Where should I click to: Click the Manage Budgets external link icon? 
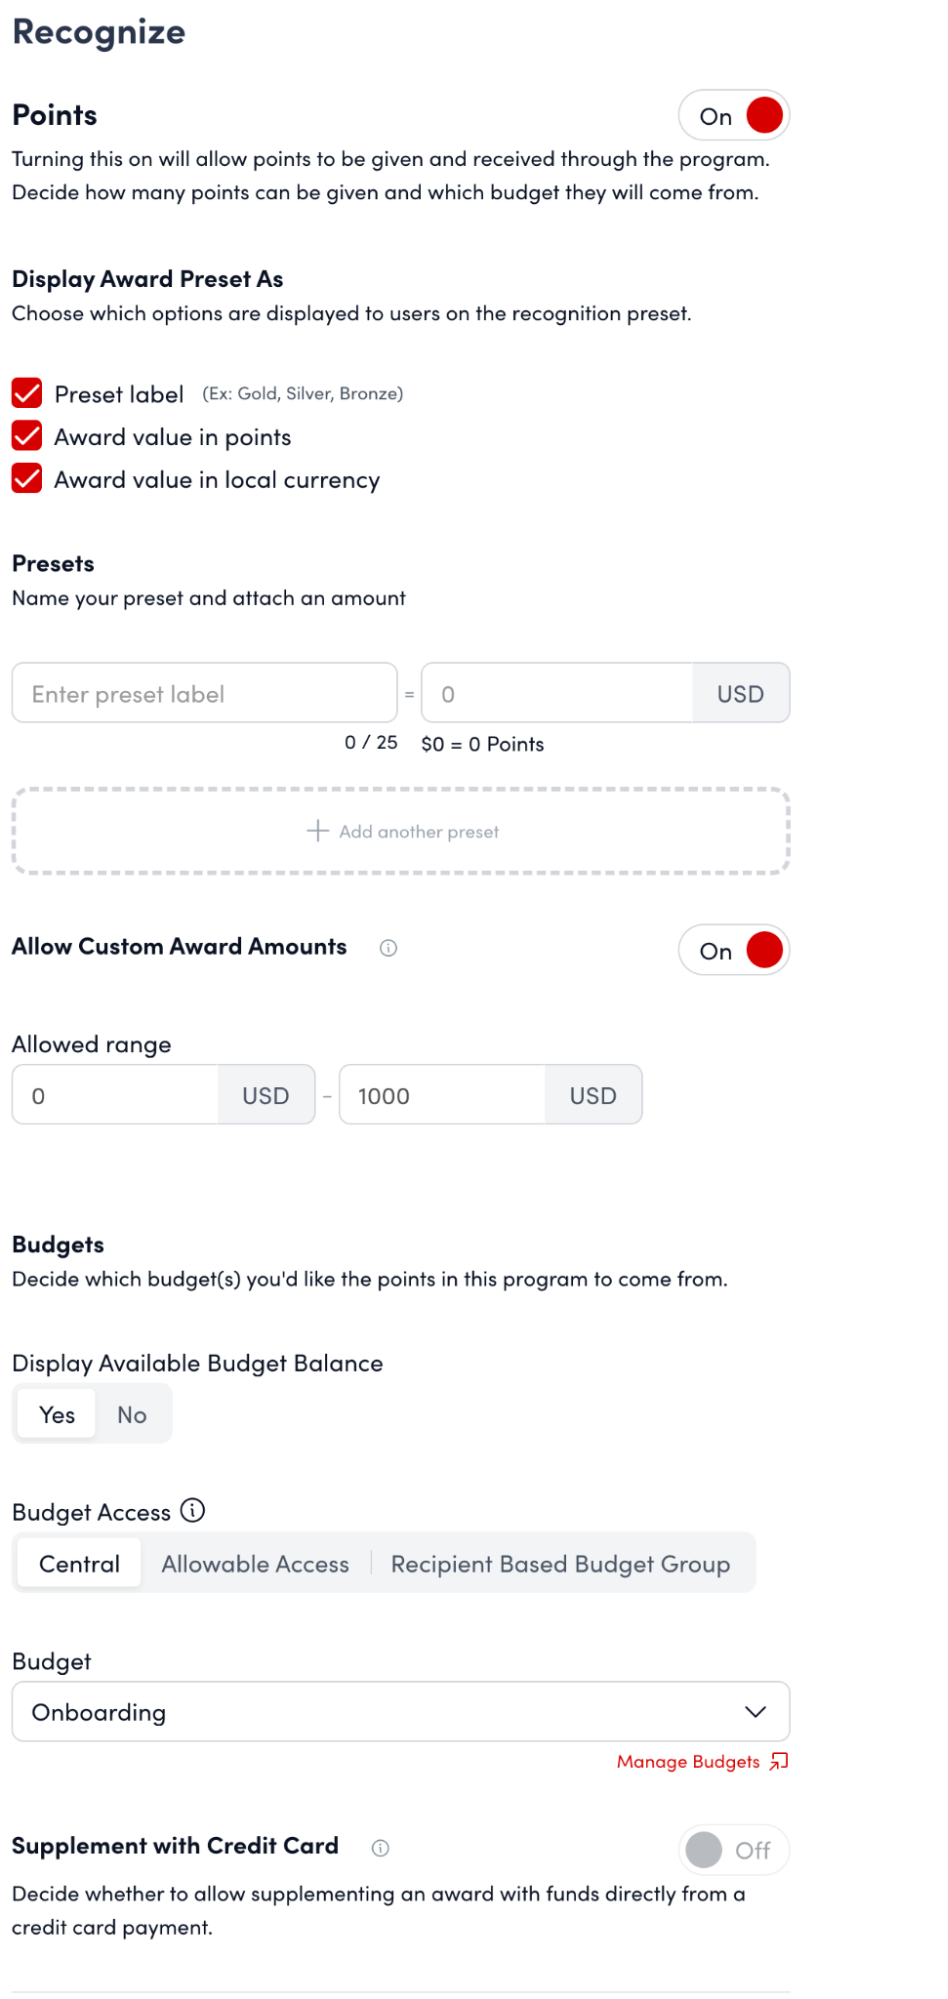pos(780,1761)
